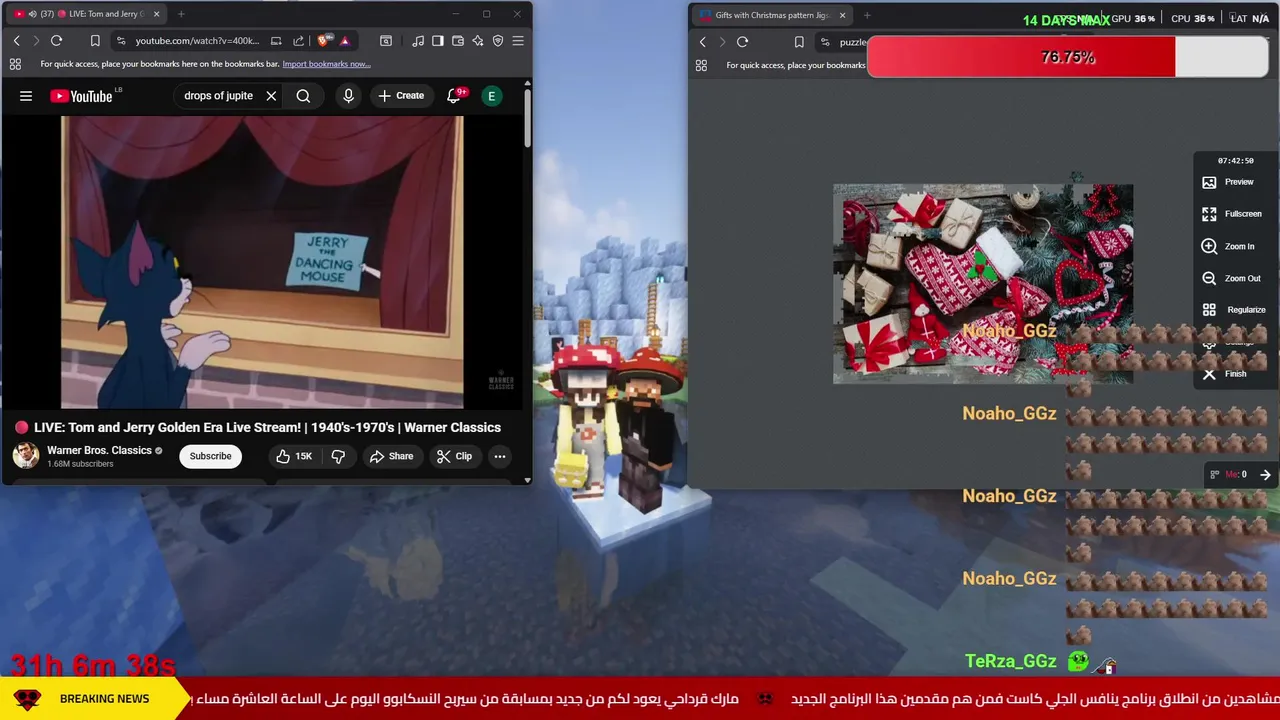Viewport: 1280px width, 720px height.
Task: Open the YouTube guide hamburger menu
Action: click(26, 96)
